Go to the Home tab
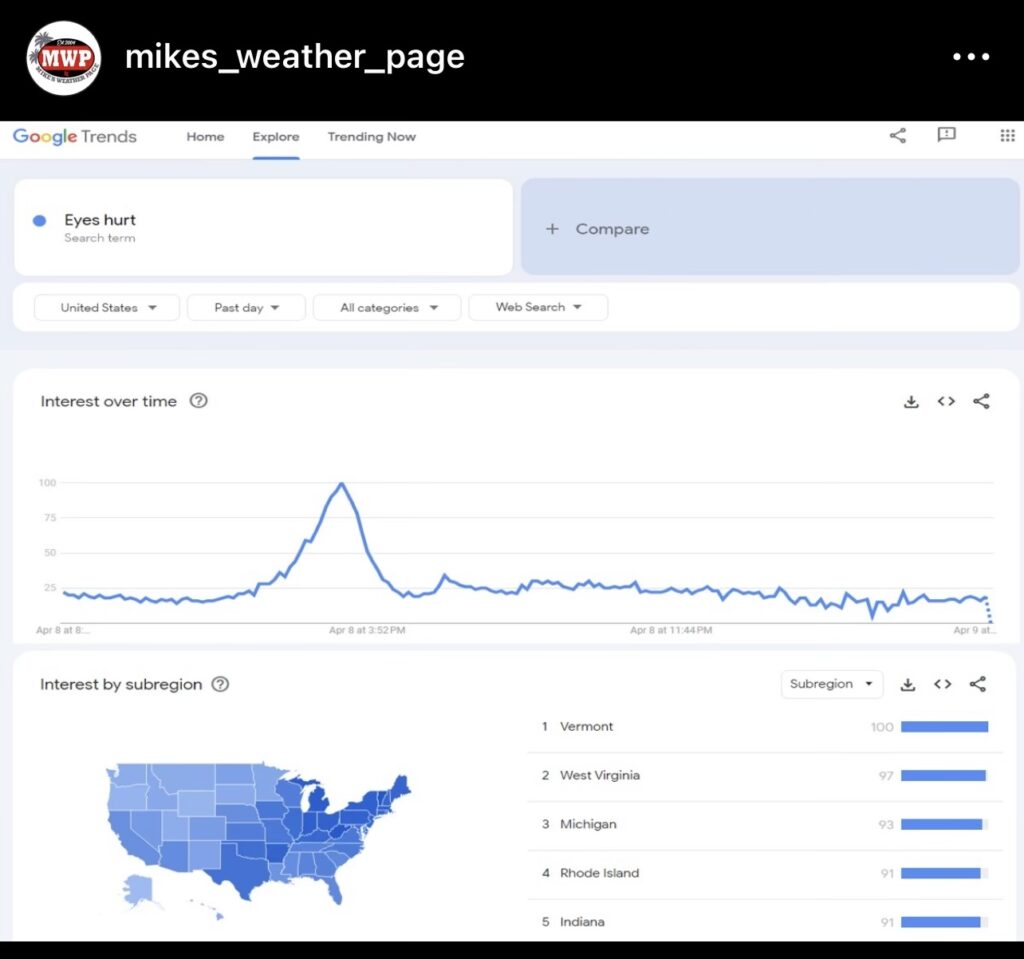 pos(205,137)
